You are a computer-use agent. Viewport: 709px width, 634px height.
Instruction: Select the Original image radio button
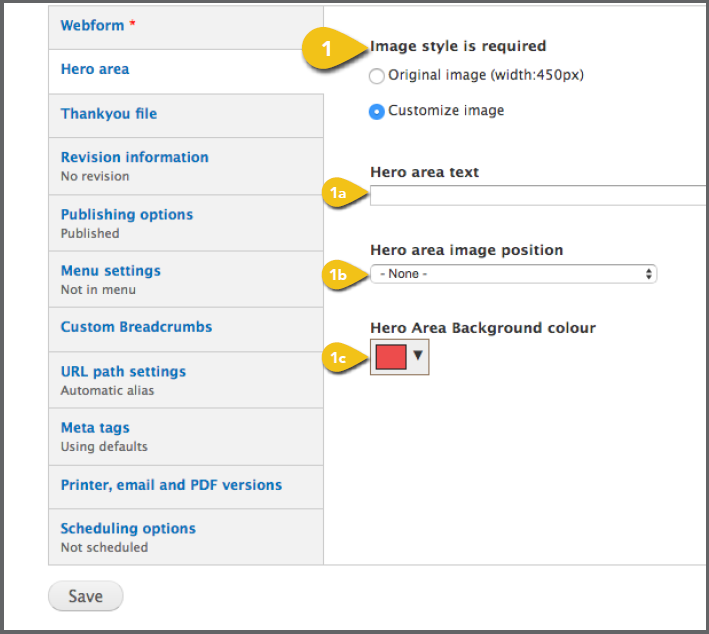377,76
